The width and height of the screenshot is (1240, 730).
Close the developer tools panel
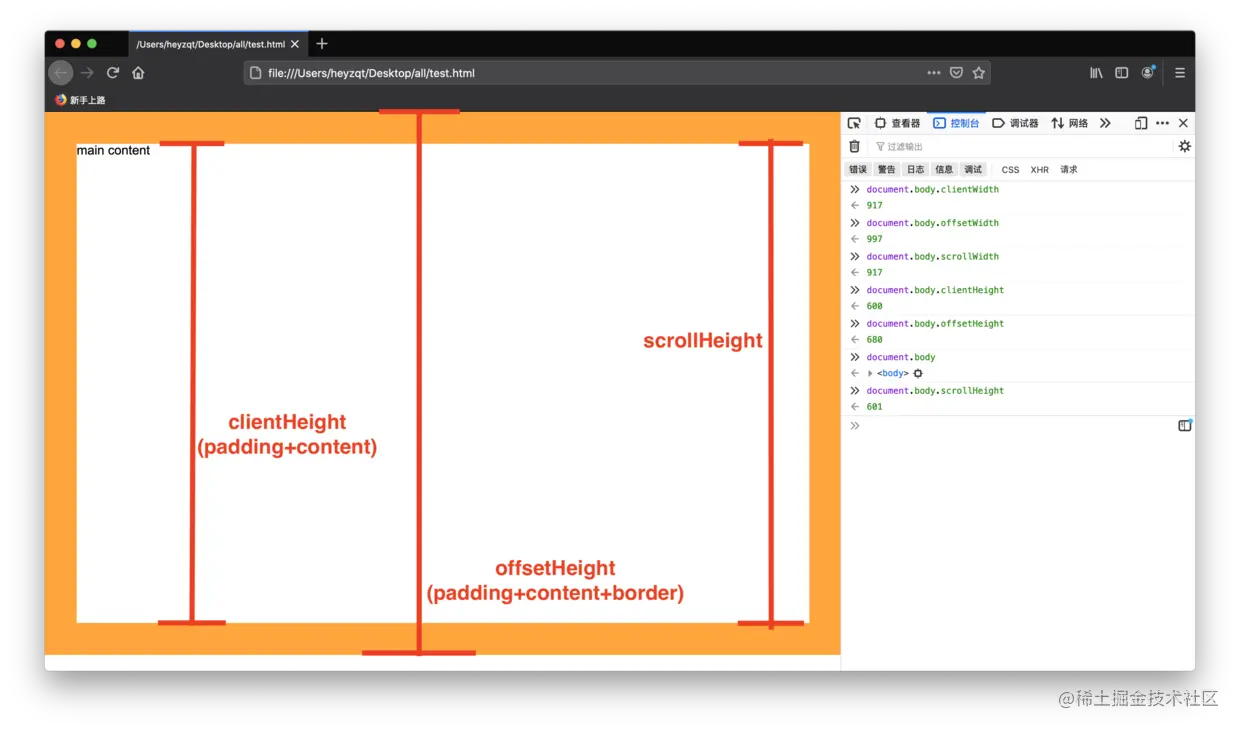(x=1183, y=123)
